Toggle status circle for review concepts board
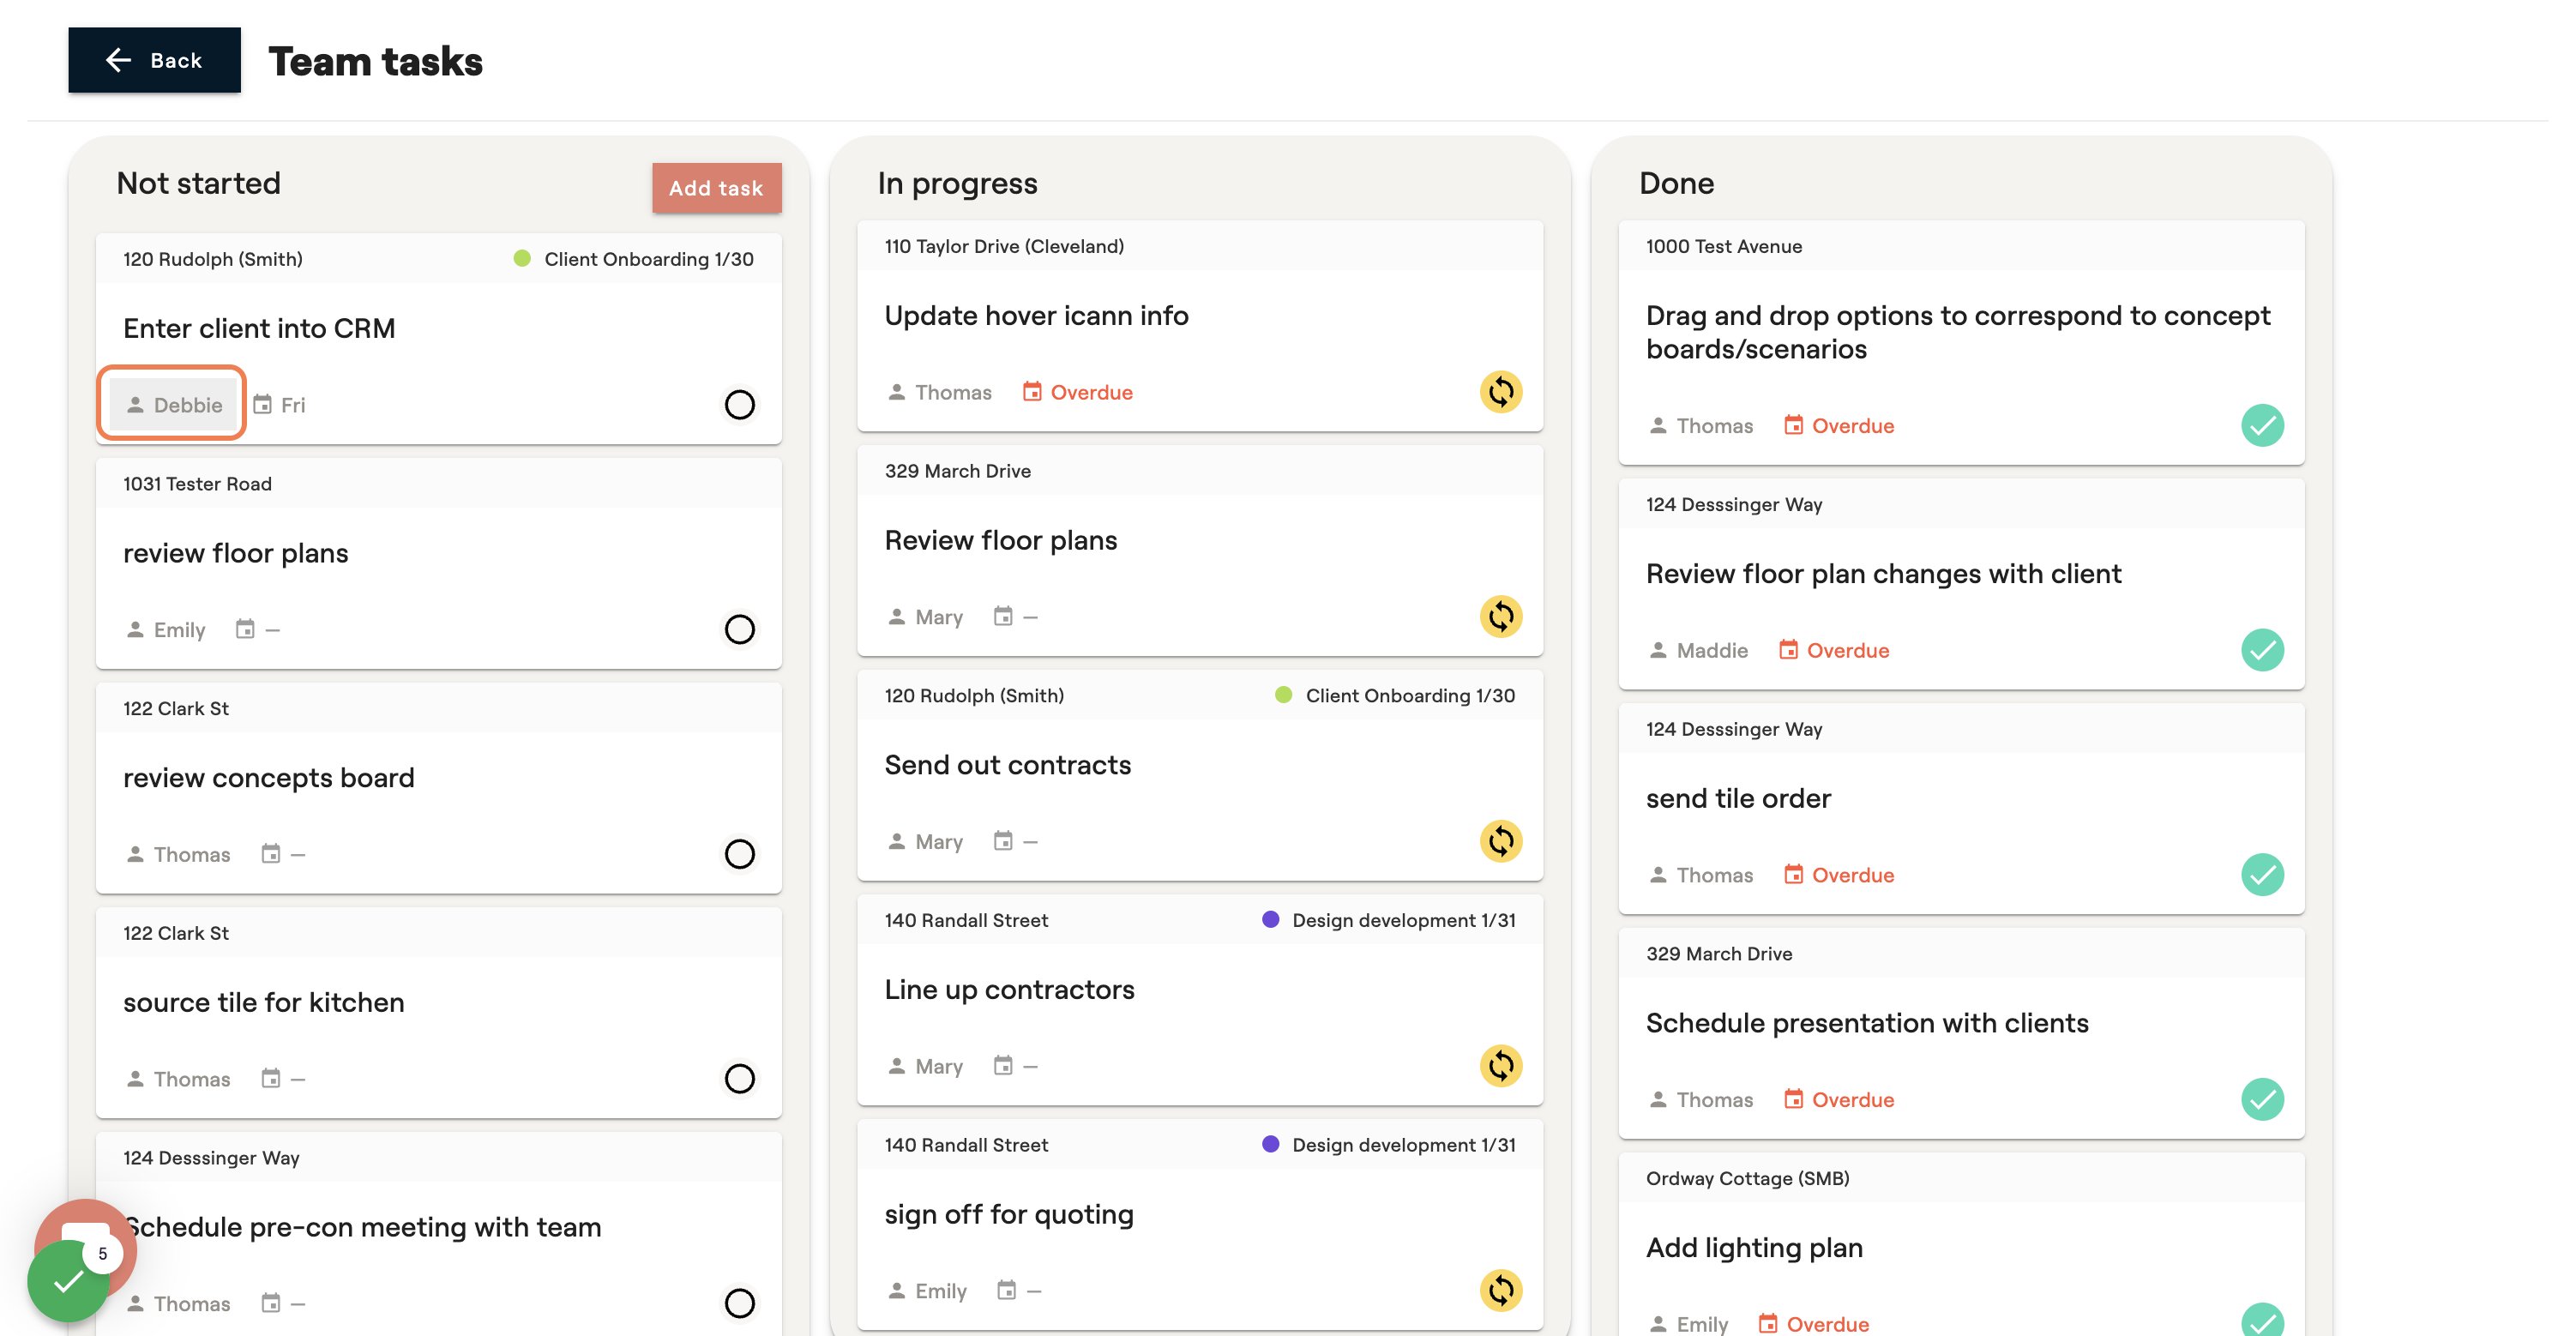 click(739, 854)
